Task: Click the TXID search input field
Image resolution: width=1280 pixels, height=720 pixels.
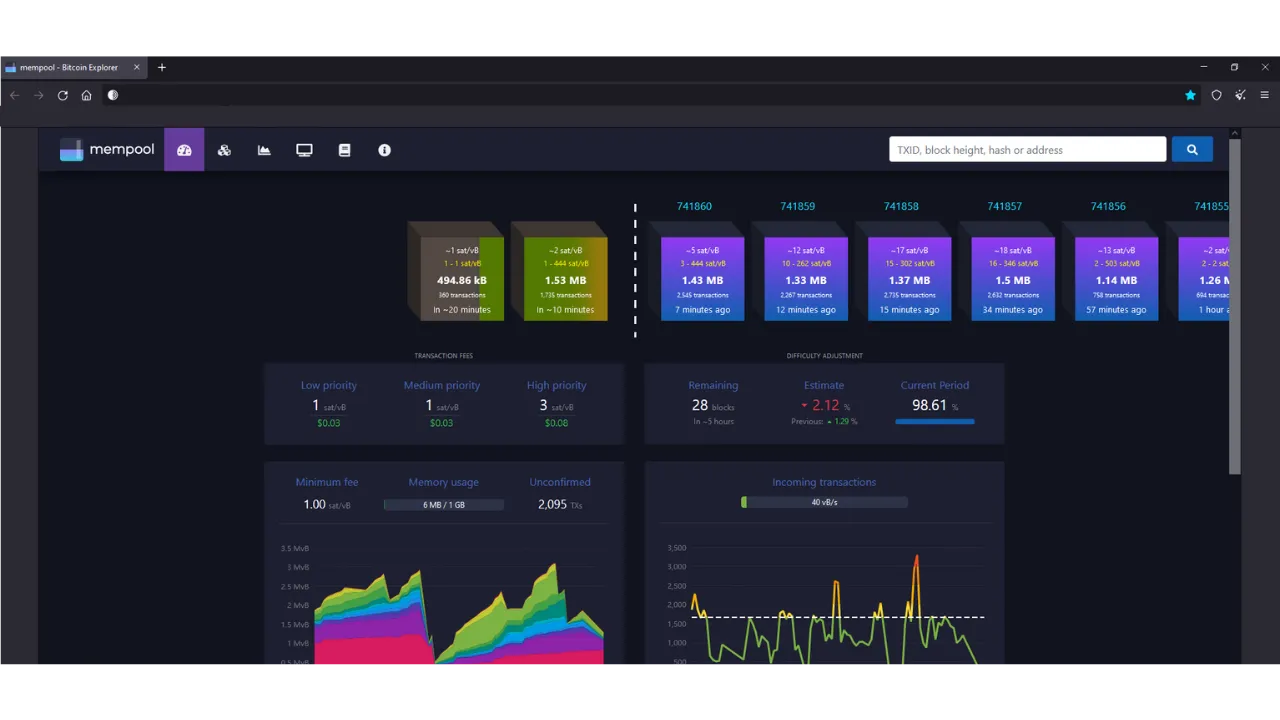Action: [1027, 149]
